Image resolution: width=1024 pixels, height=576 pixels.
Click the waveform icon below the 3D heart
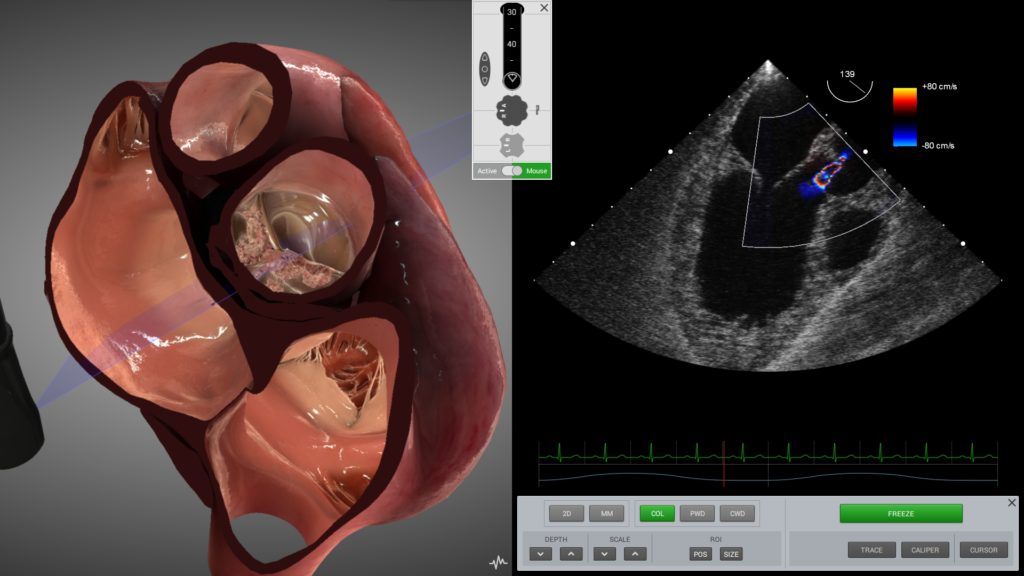coord(498,563)
